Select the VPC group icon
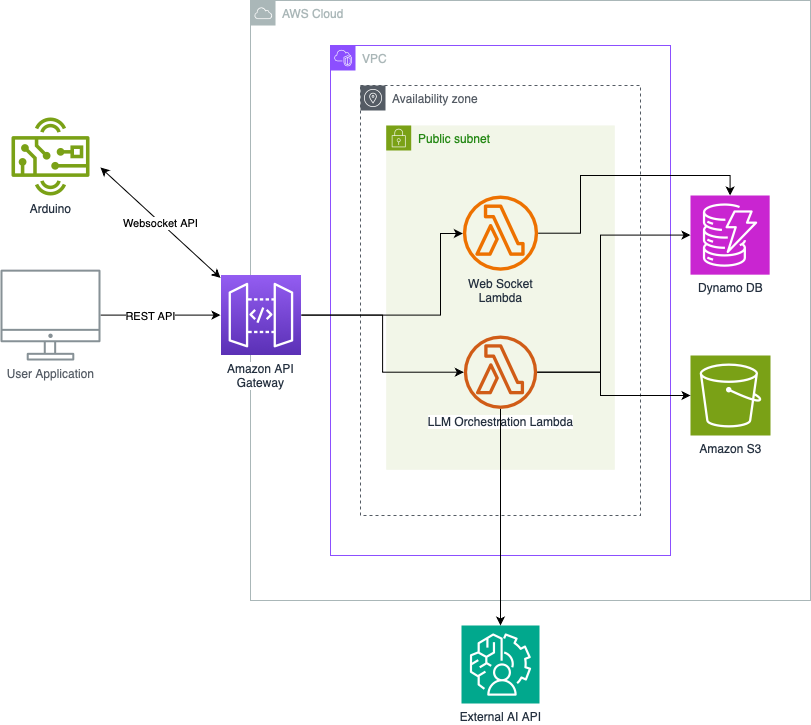Image resolution: width=811 pixels, height=725 pixels. pos(343,58)
